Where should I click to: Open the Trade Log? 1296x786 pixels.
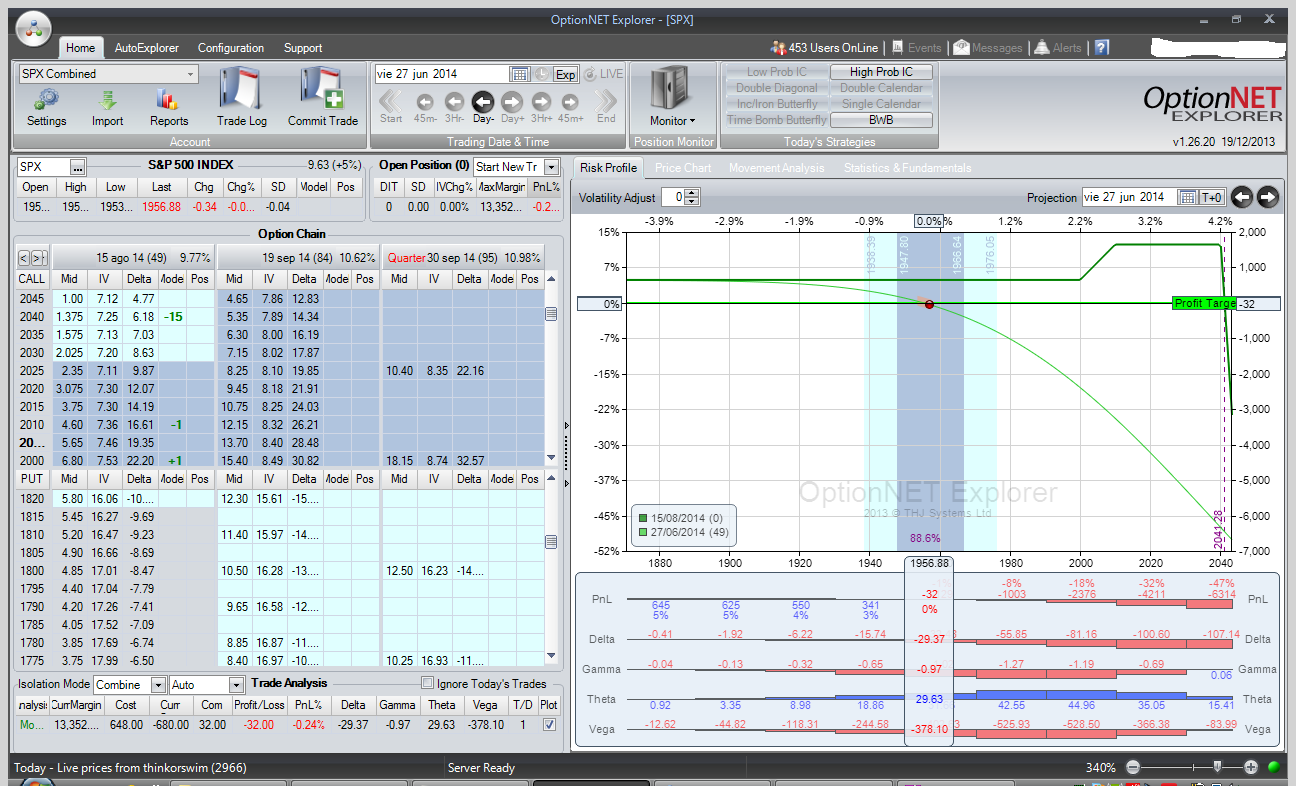pos(242,93)
